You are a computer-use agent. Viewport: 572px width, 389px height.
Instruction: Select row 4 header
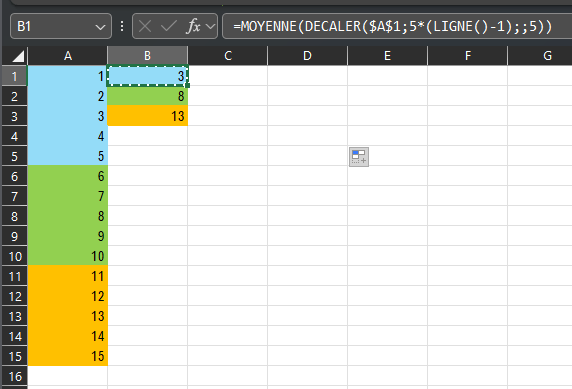pyautogui.click(x=14, y=136)
